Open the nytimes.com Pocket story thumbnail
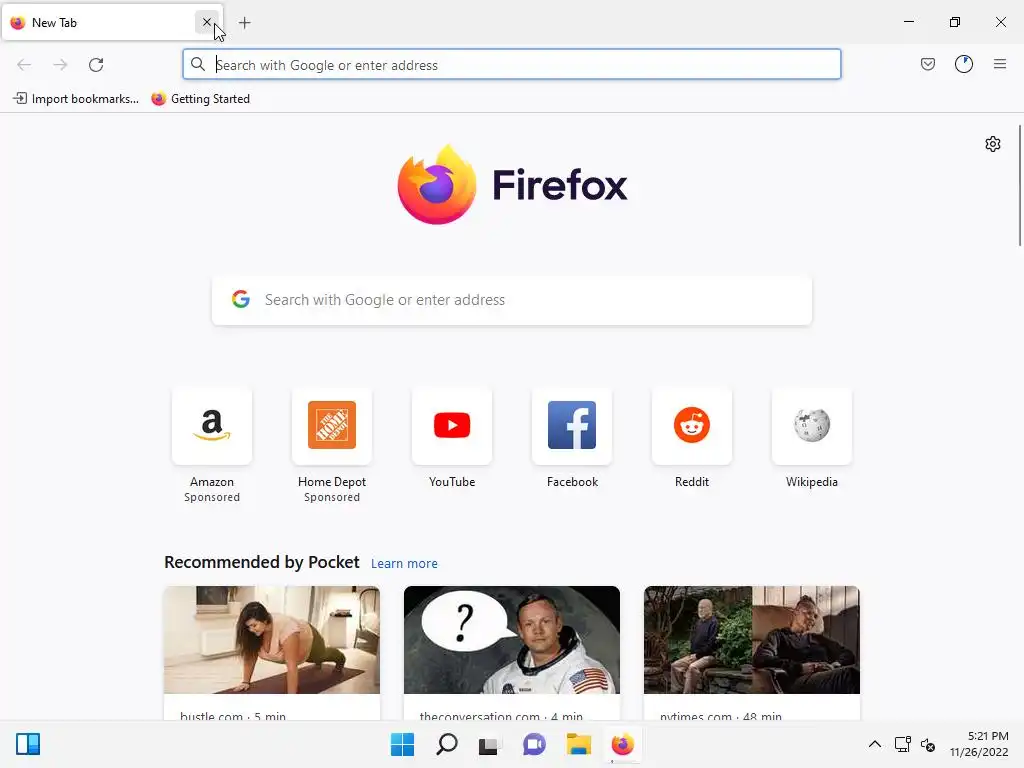Image resolution: width=1024 pixels, height=768 pixels. (x=752, y=640)
